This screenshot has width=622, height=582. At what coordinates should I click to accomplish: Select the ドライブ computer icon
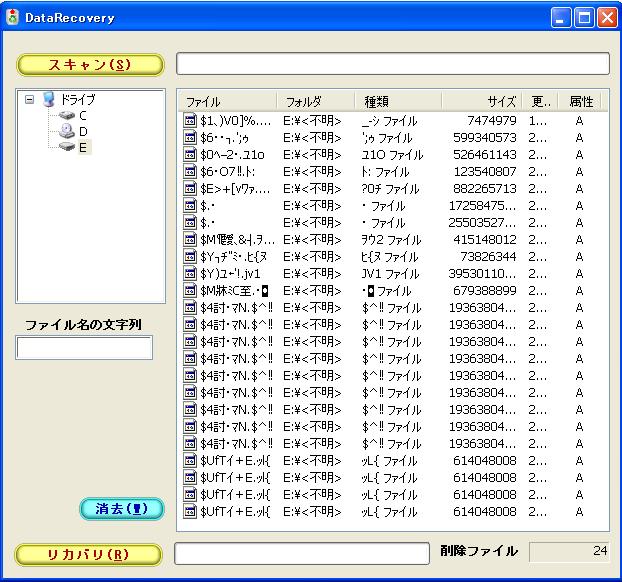pyautogui.click(x=49, y=99)
